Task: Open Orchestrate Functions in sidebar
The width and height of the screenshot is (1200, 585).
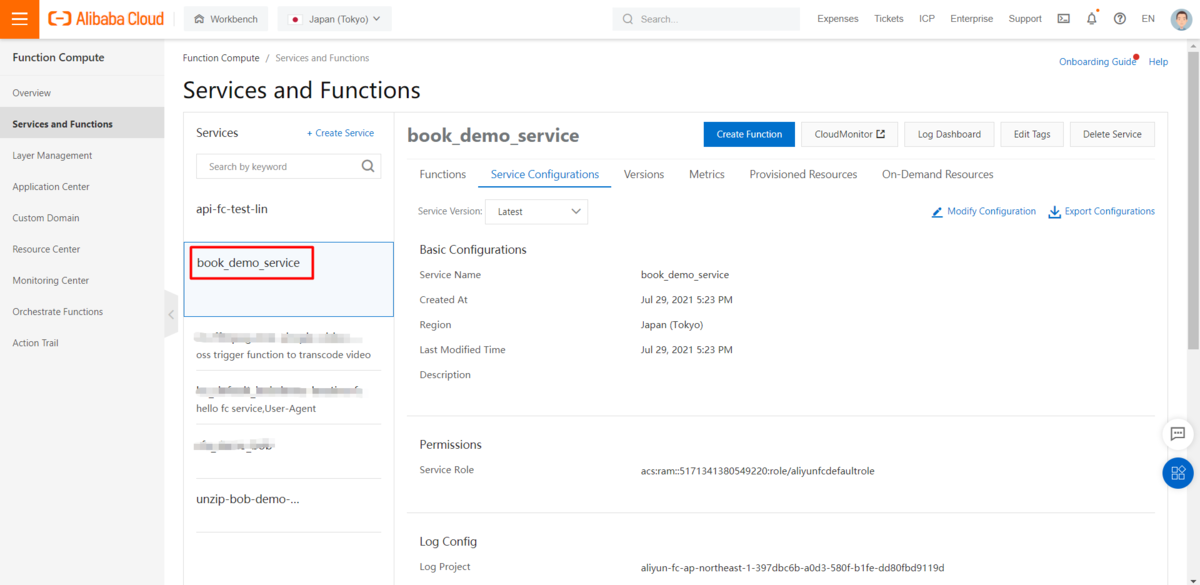Action: pyautogui.click(x=82, y=312)
